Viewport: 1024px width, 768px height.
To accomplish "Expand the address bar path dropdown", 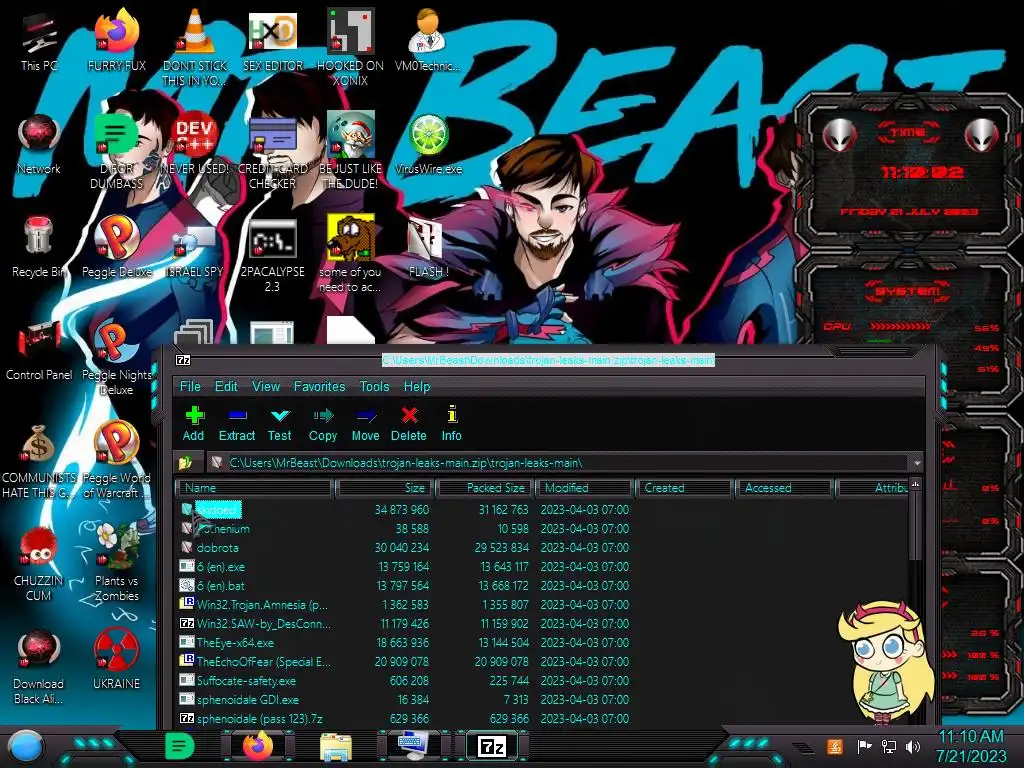I will click(x=917, y=462).
